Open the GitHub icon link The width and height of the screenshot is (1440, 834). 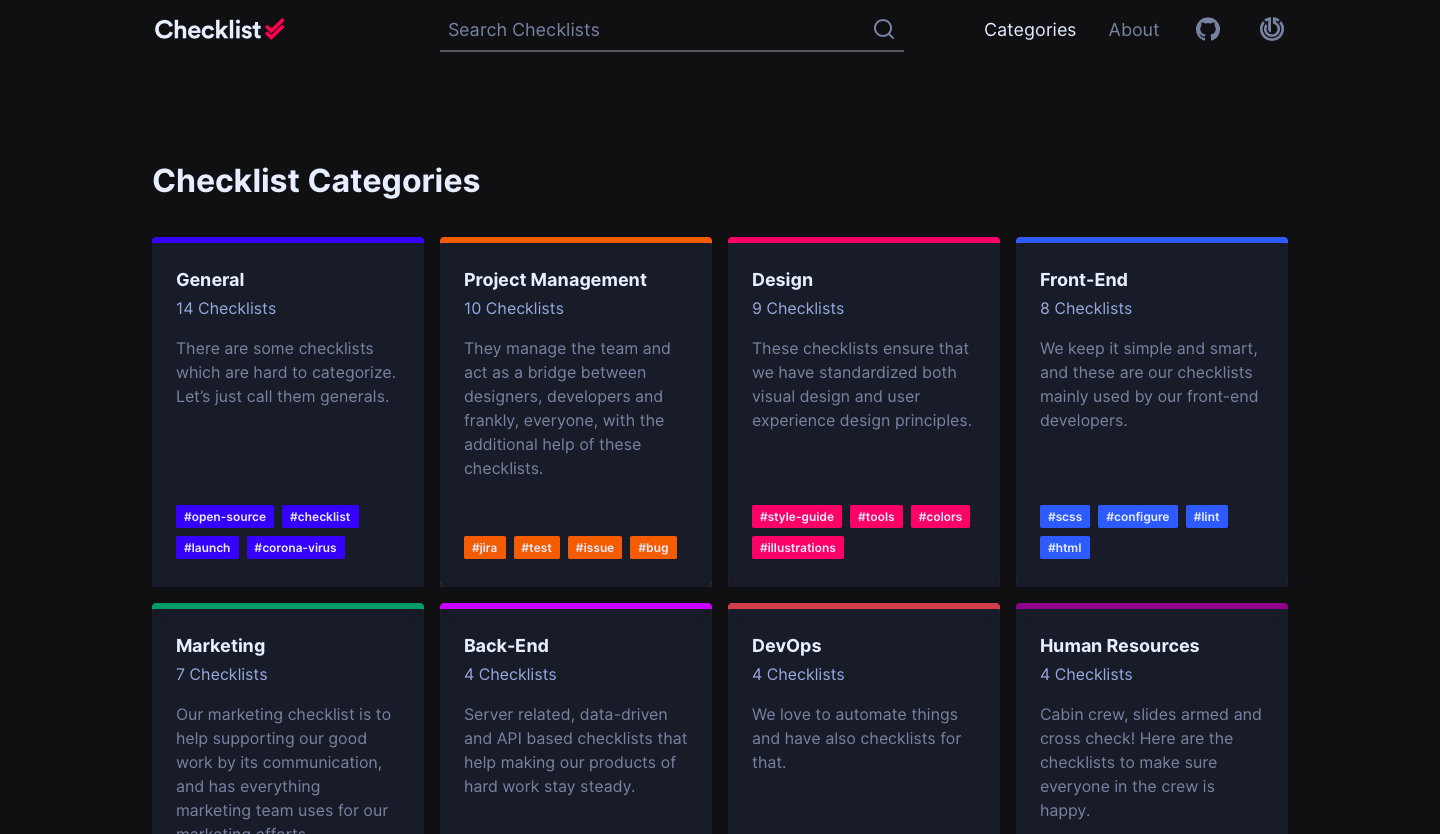click(x=1208, y=30)
